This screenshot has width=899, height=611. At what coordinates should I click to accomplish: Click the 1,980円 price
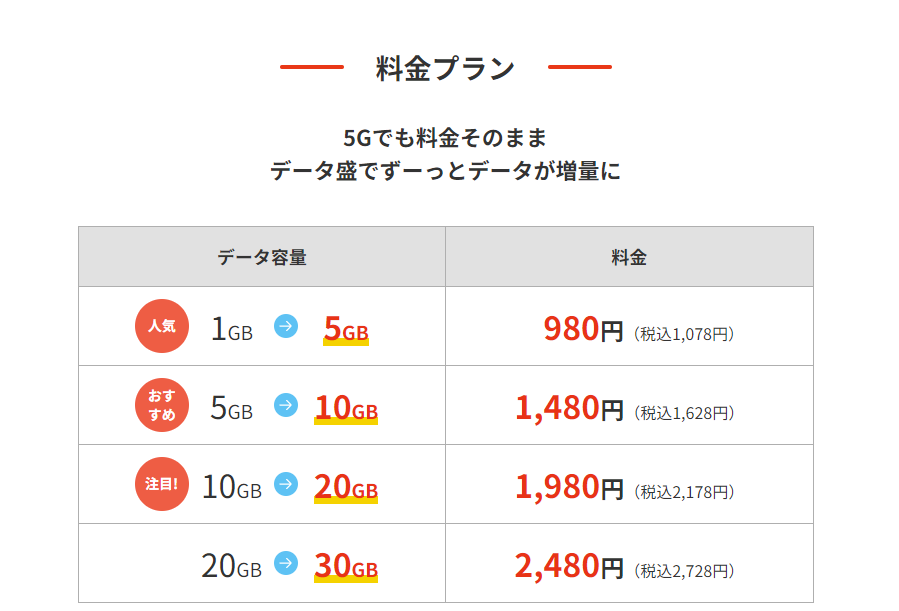569,487
